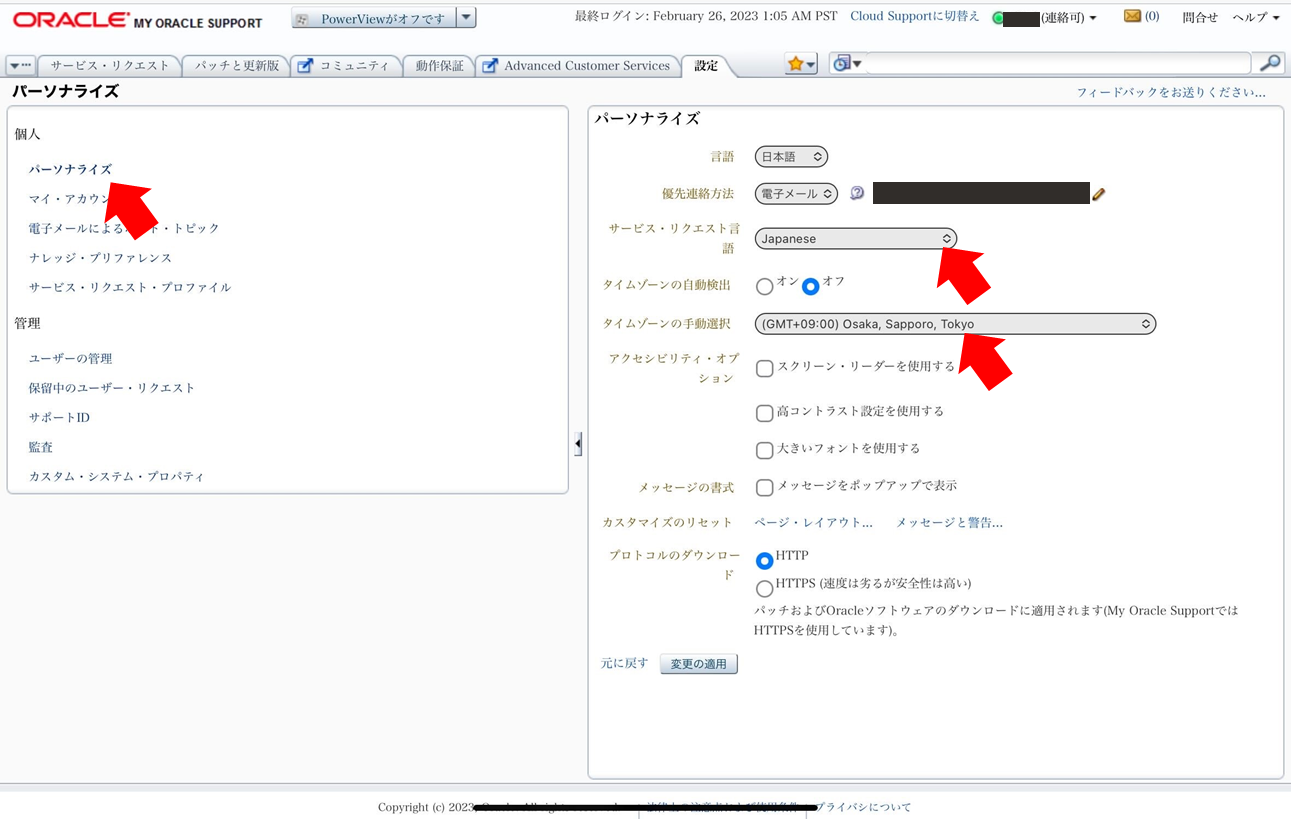Select the 設定 tab
This screenshot has height=819, width=1291.
[706, 66]
